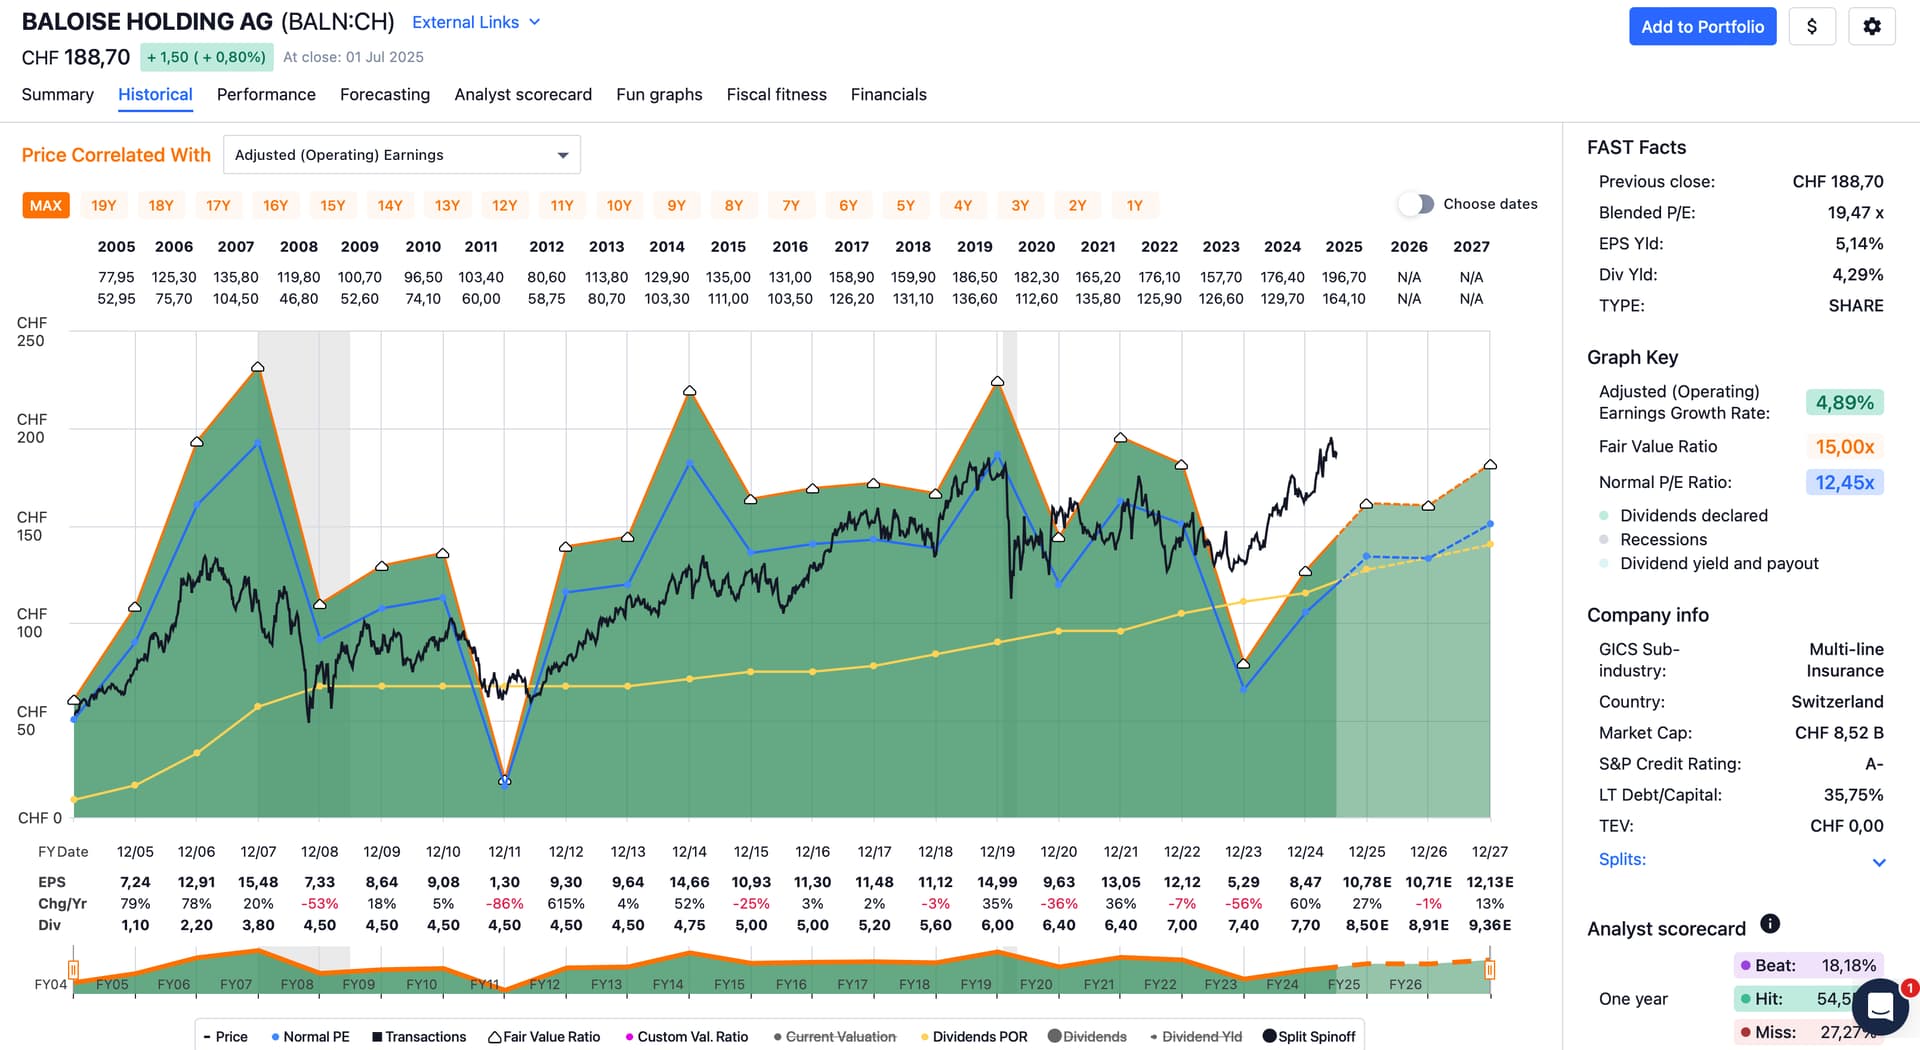Open the Fun graphs tab
The width and height of the screenshot is (1920, 1050).
tap(659, 95)
